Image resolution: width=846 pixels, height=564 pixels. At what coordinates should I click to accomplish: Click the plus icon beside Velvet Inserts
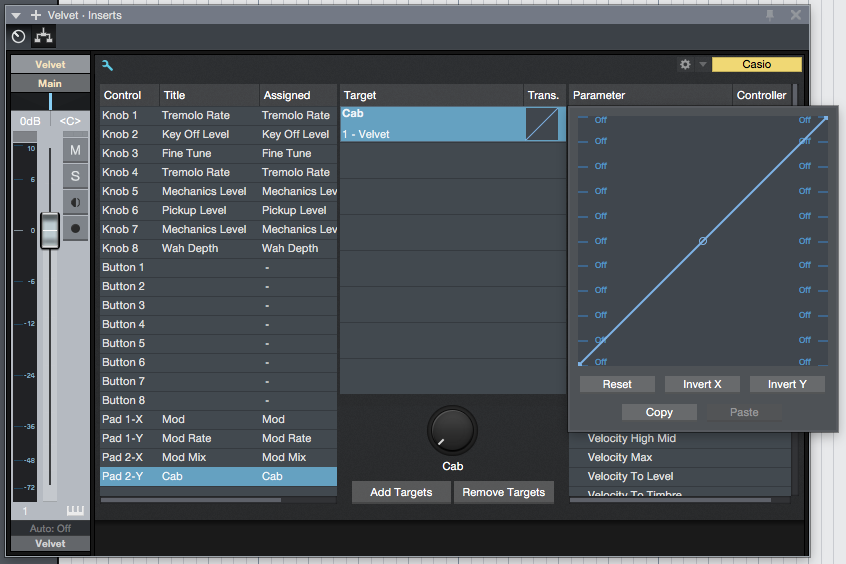[36, 15]
